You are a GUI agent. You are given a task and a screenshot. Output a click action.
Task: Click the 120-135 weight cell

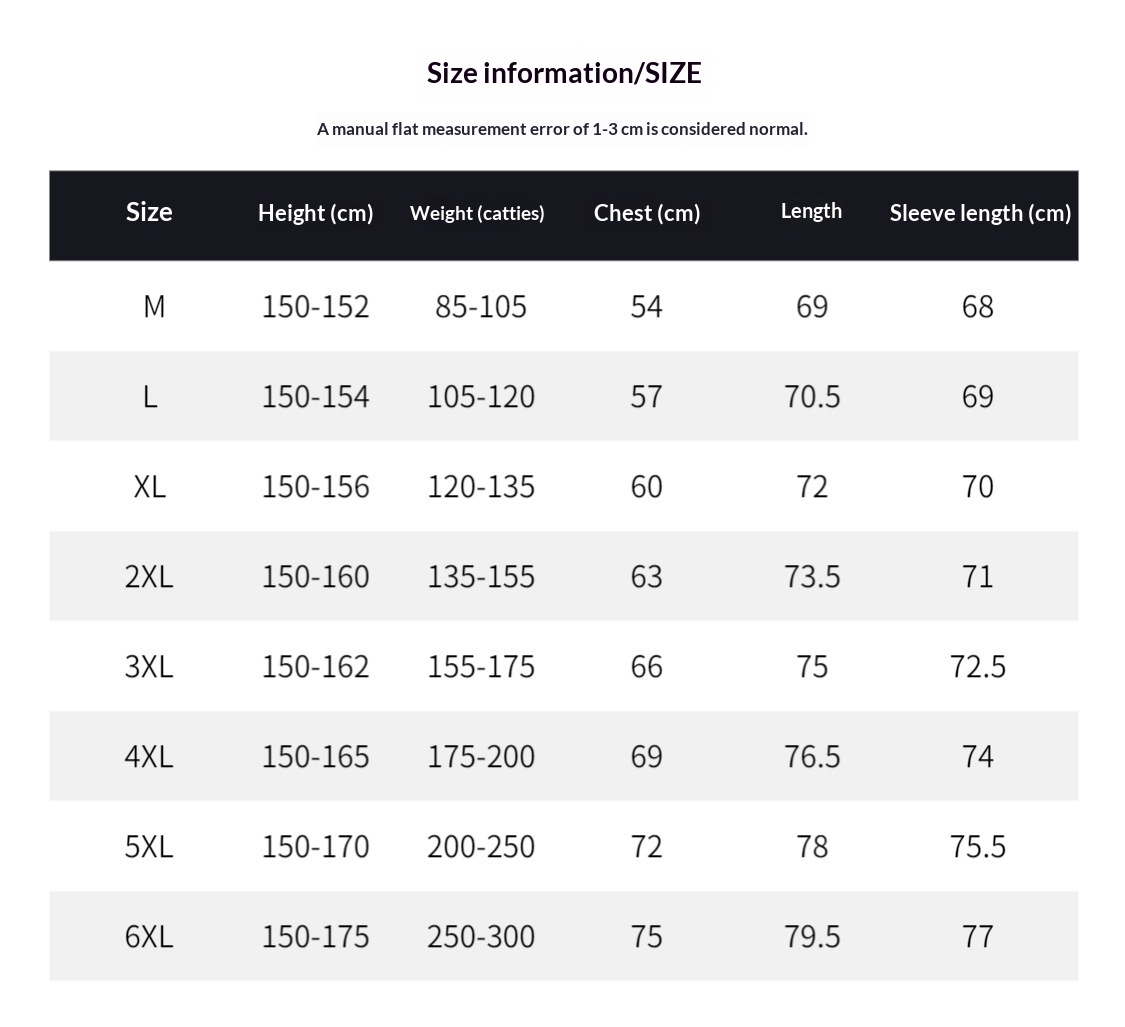pyautogui.click(x=481, y=487)
